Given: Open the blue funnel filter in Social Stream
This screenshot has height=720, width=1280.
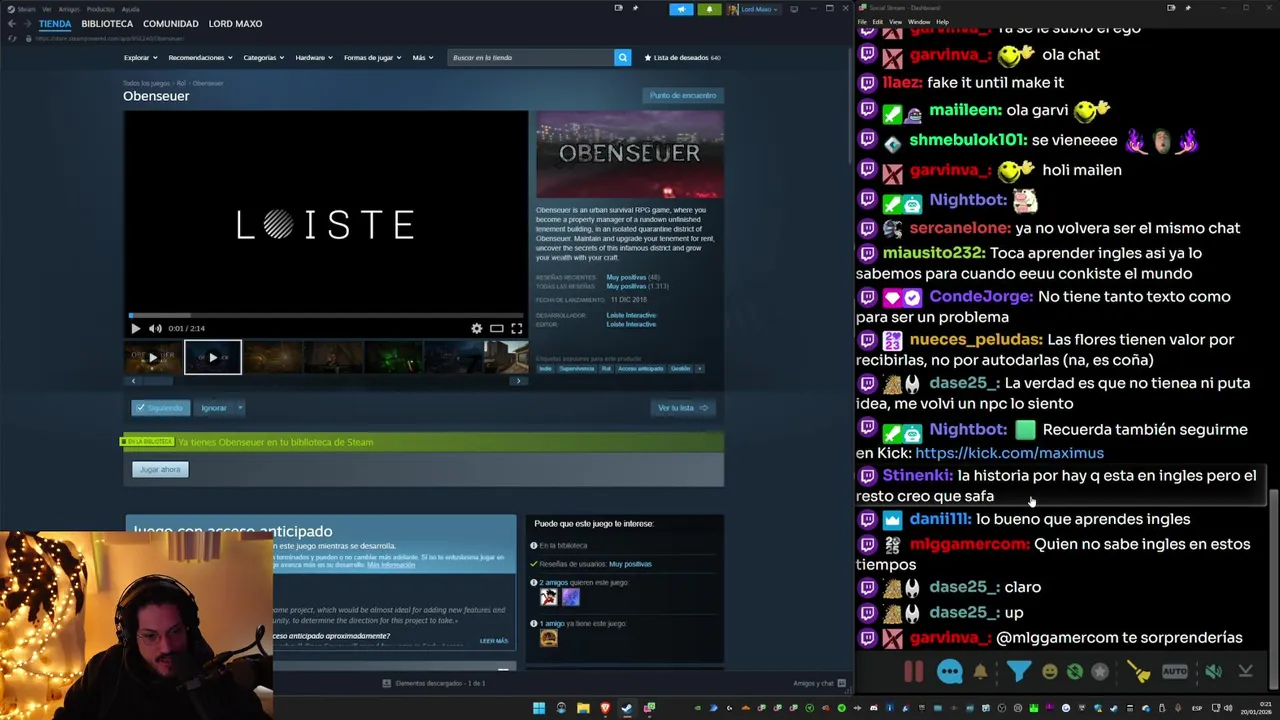Looking at the screenshot, I should 1018,672.
